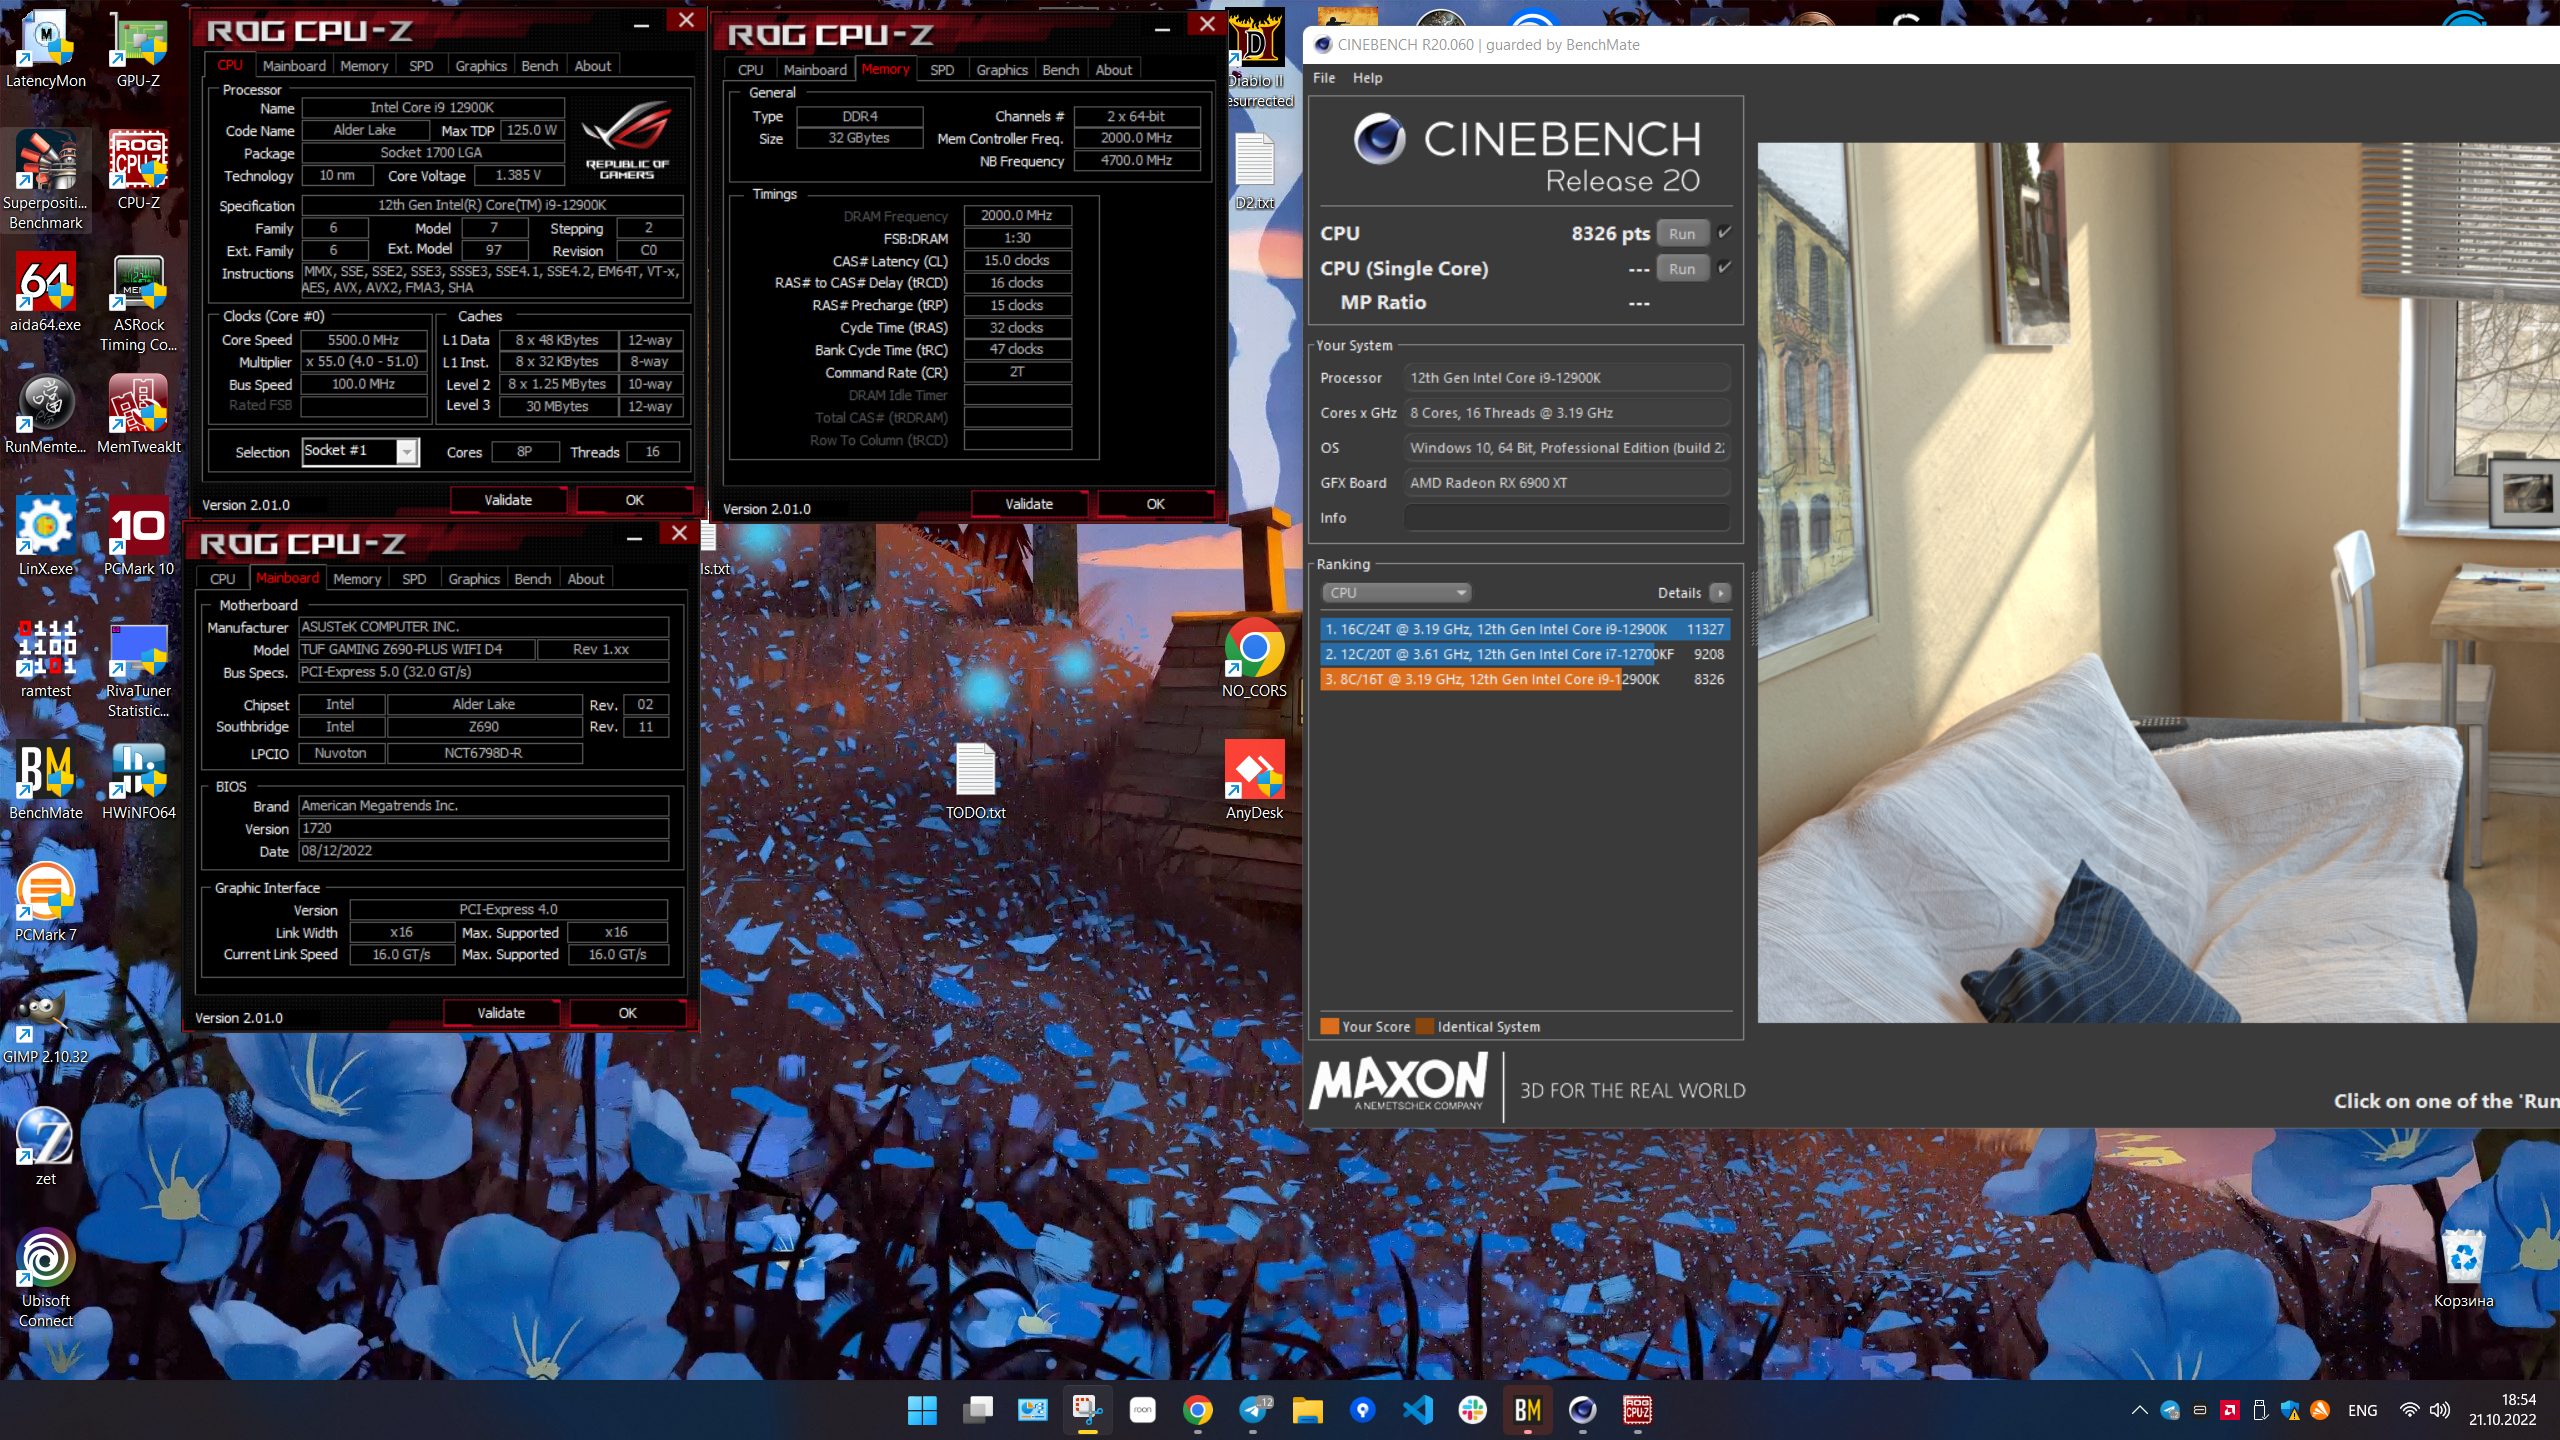Viewport: 2560px width, 1440px height.
Task: Click the Cinebench taskbar icon
Action: [x=1582, y=1410]
